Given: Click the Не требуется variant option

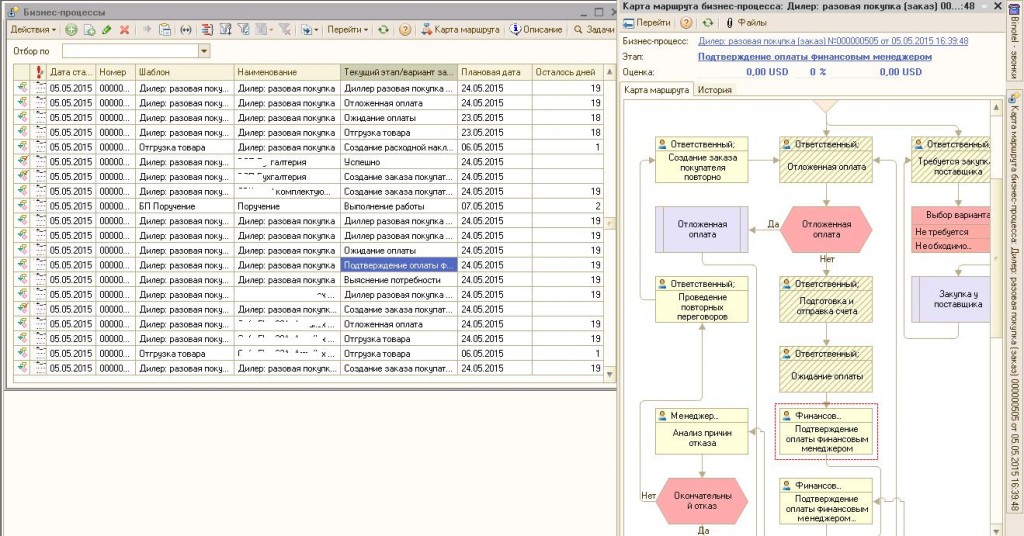Looking at the screenshot, I should pos(952,232).
